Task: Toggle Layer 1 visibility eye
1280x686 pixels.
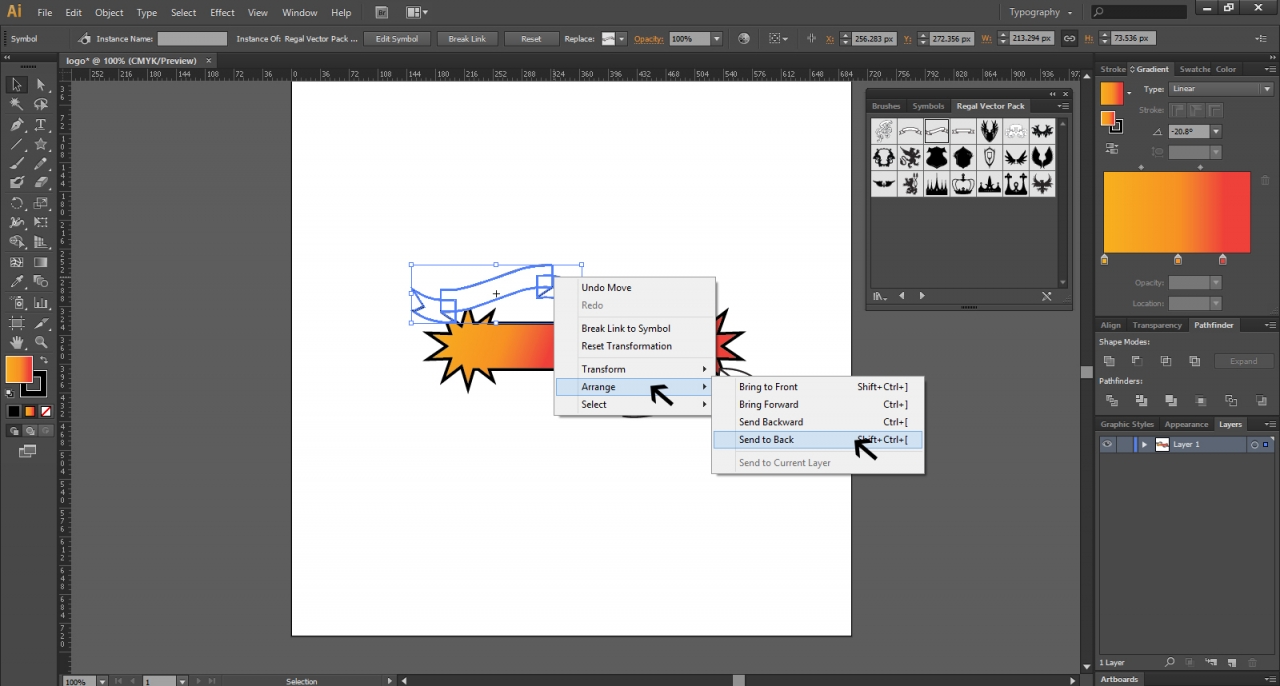Action: 1107,445
